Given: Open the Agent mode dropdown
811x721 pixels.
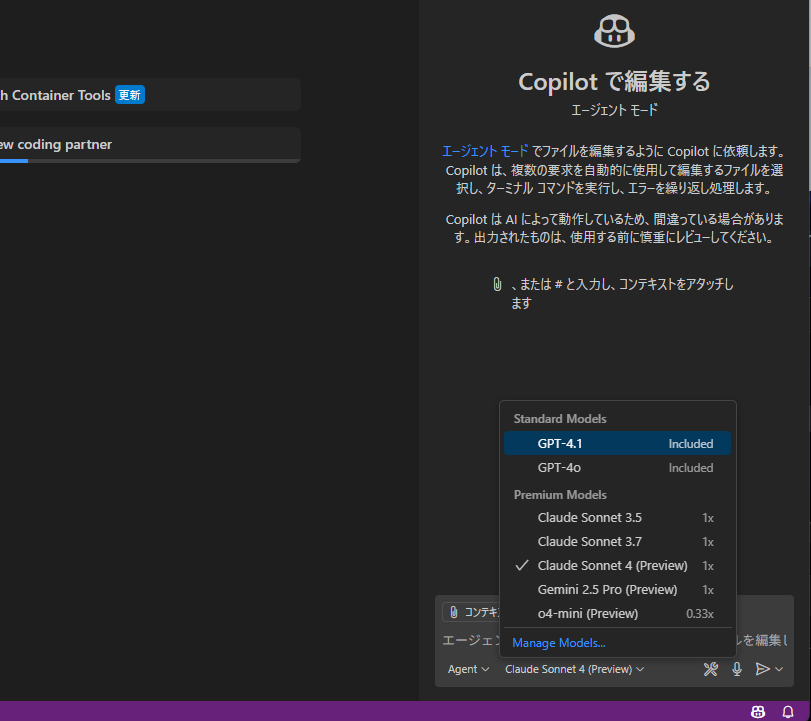Looking at the screenshot, I should pyautogui.click(x=468, y=669).
